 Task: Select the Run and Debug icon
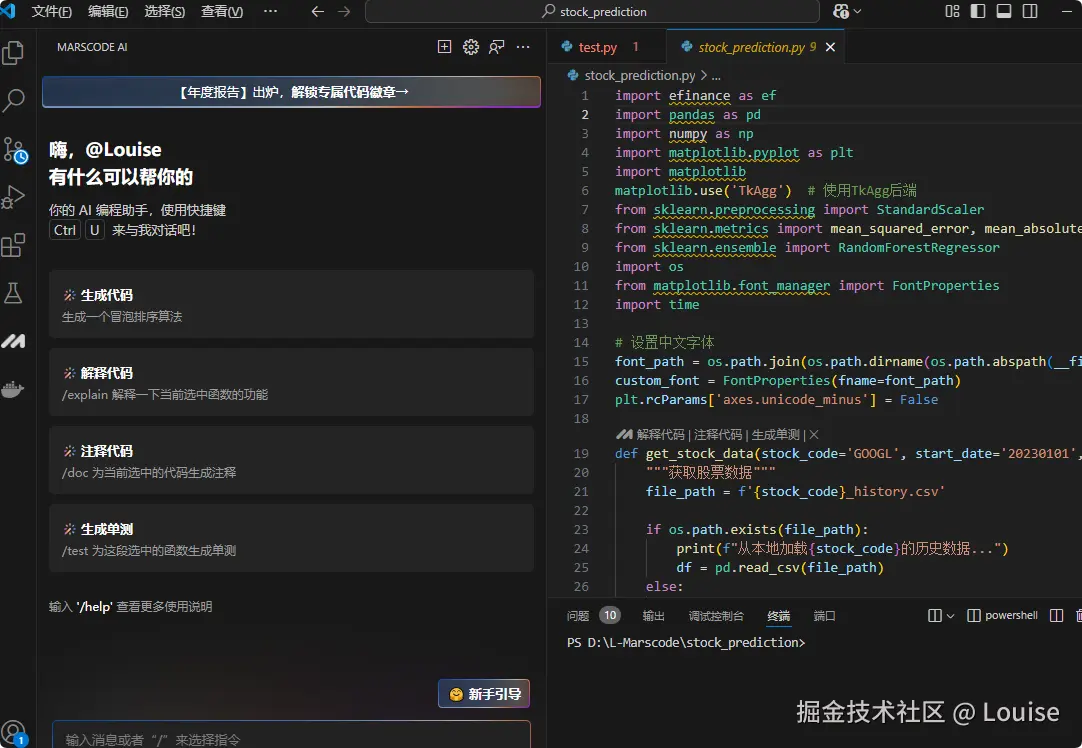pos(15,197)
